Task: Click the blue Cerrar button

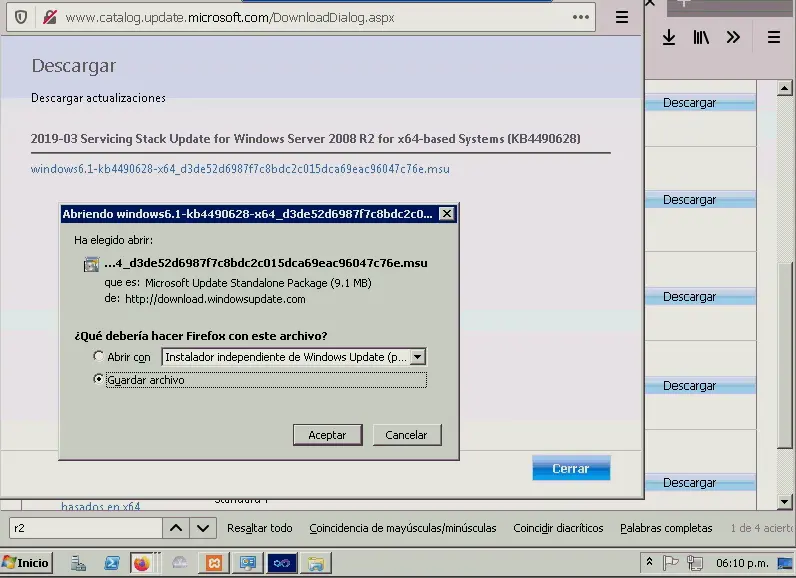Action: pos(571,468)
